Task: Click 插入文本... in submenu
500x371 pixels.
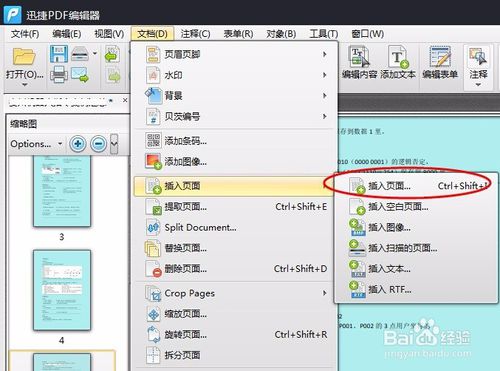Action: (x=417, y=269)
